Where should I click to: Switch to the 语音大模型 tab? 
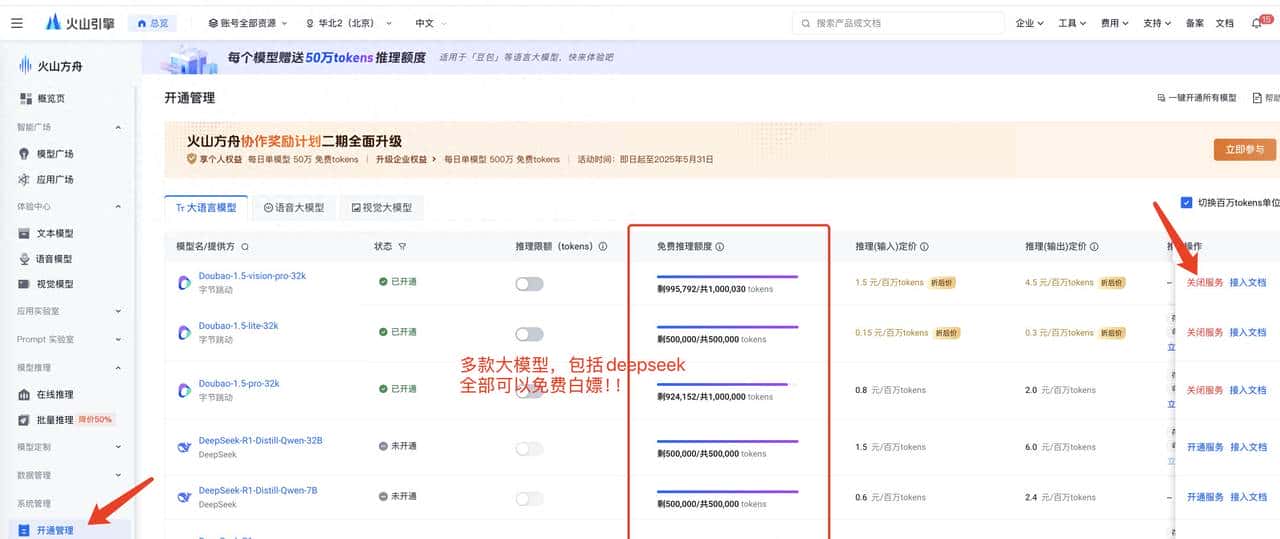pos(293,208)
